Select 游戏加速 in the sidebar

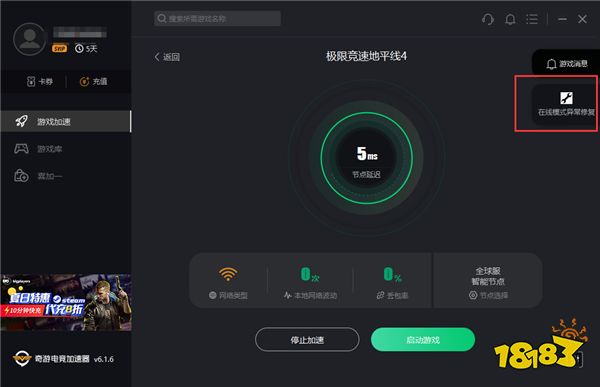66,122
